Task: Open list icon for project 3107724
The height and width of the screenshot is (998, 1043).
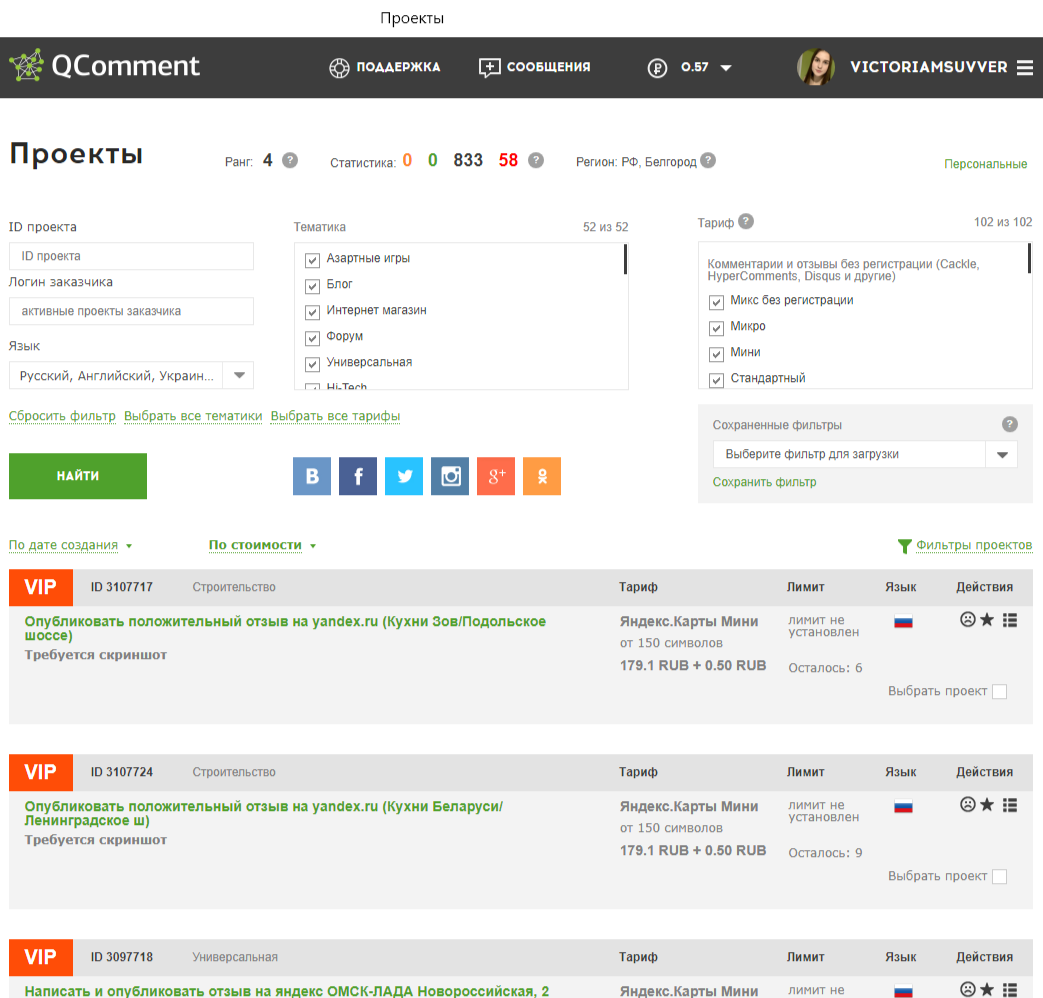Action: (x=1010, y=805)
